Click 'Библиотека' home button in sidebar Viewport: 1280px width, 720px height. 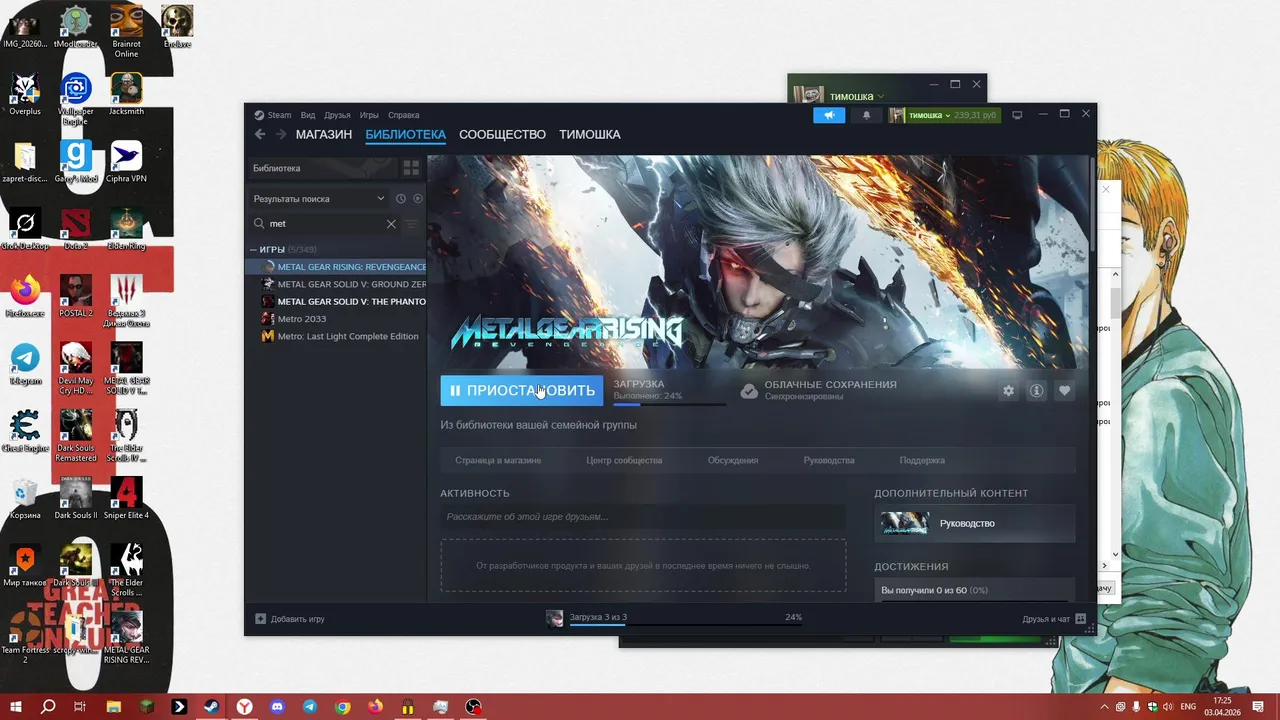click(x=321, y=168)
